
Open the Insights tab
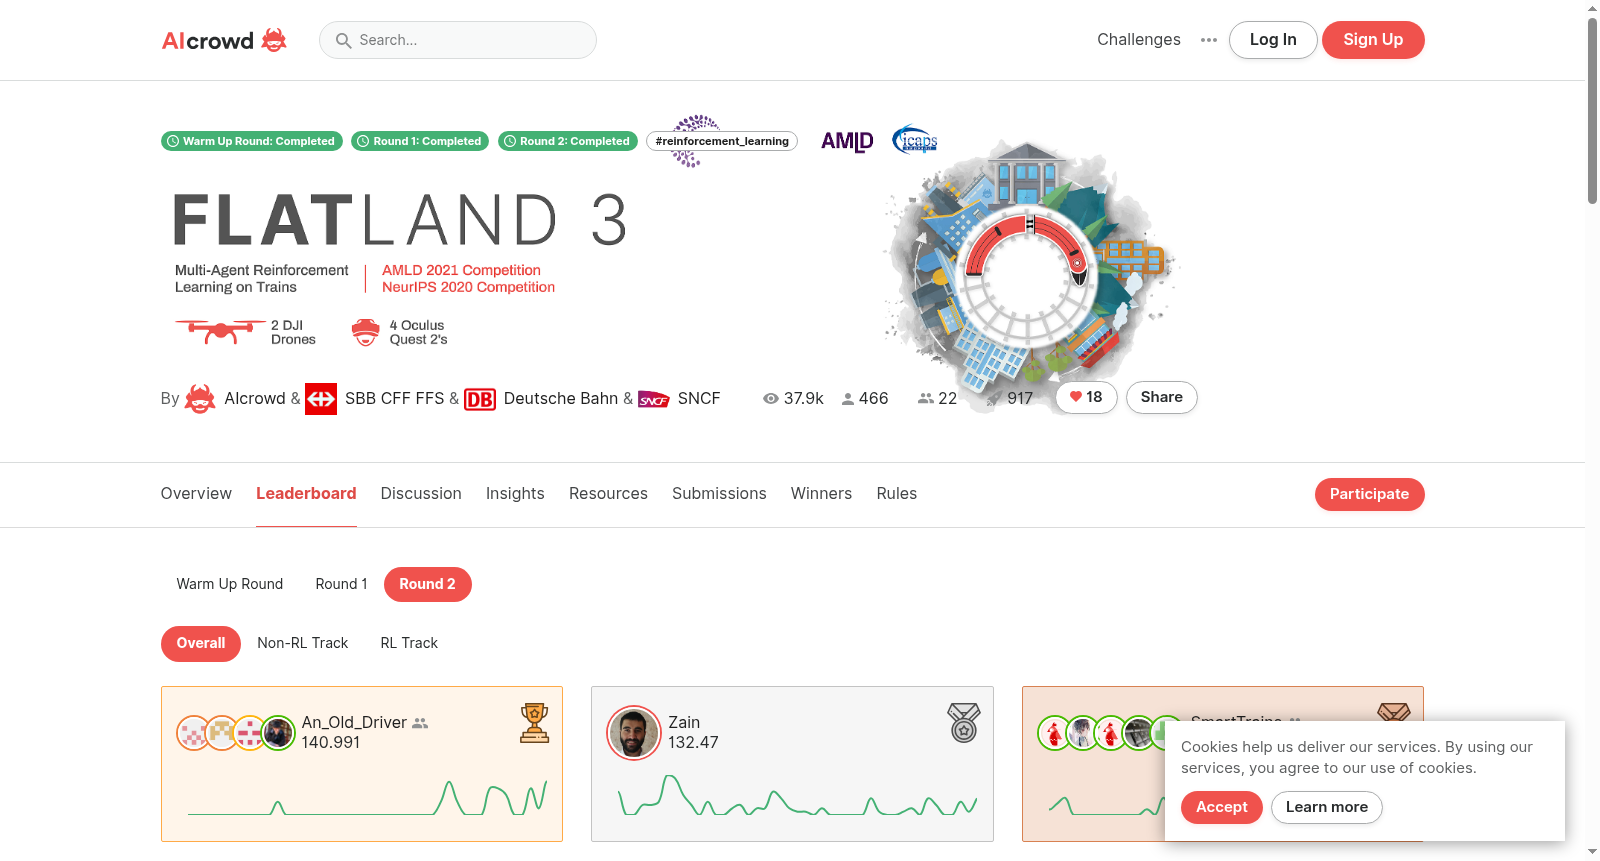[515, 494]
